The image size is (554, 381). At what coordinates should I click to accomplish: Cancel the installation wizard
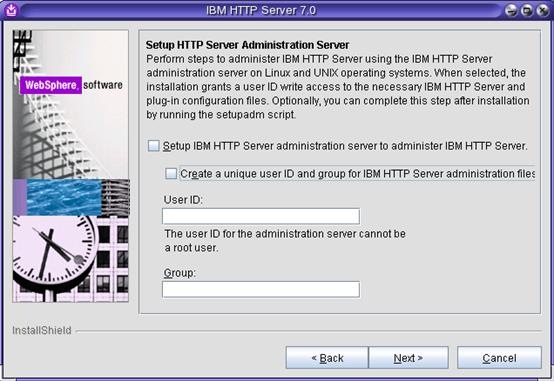pyautogui.click(x=499, y=358)
